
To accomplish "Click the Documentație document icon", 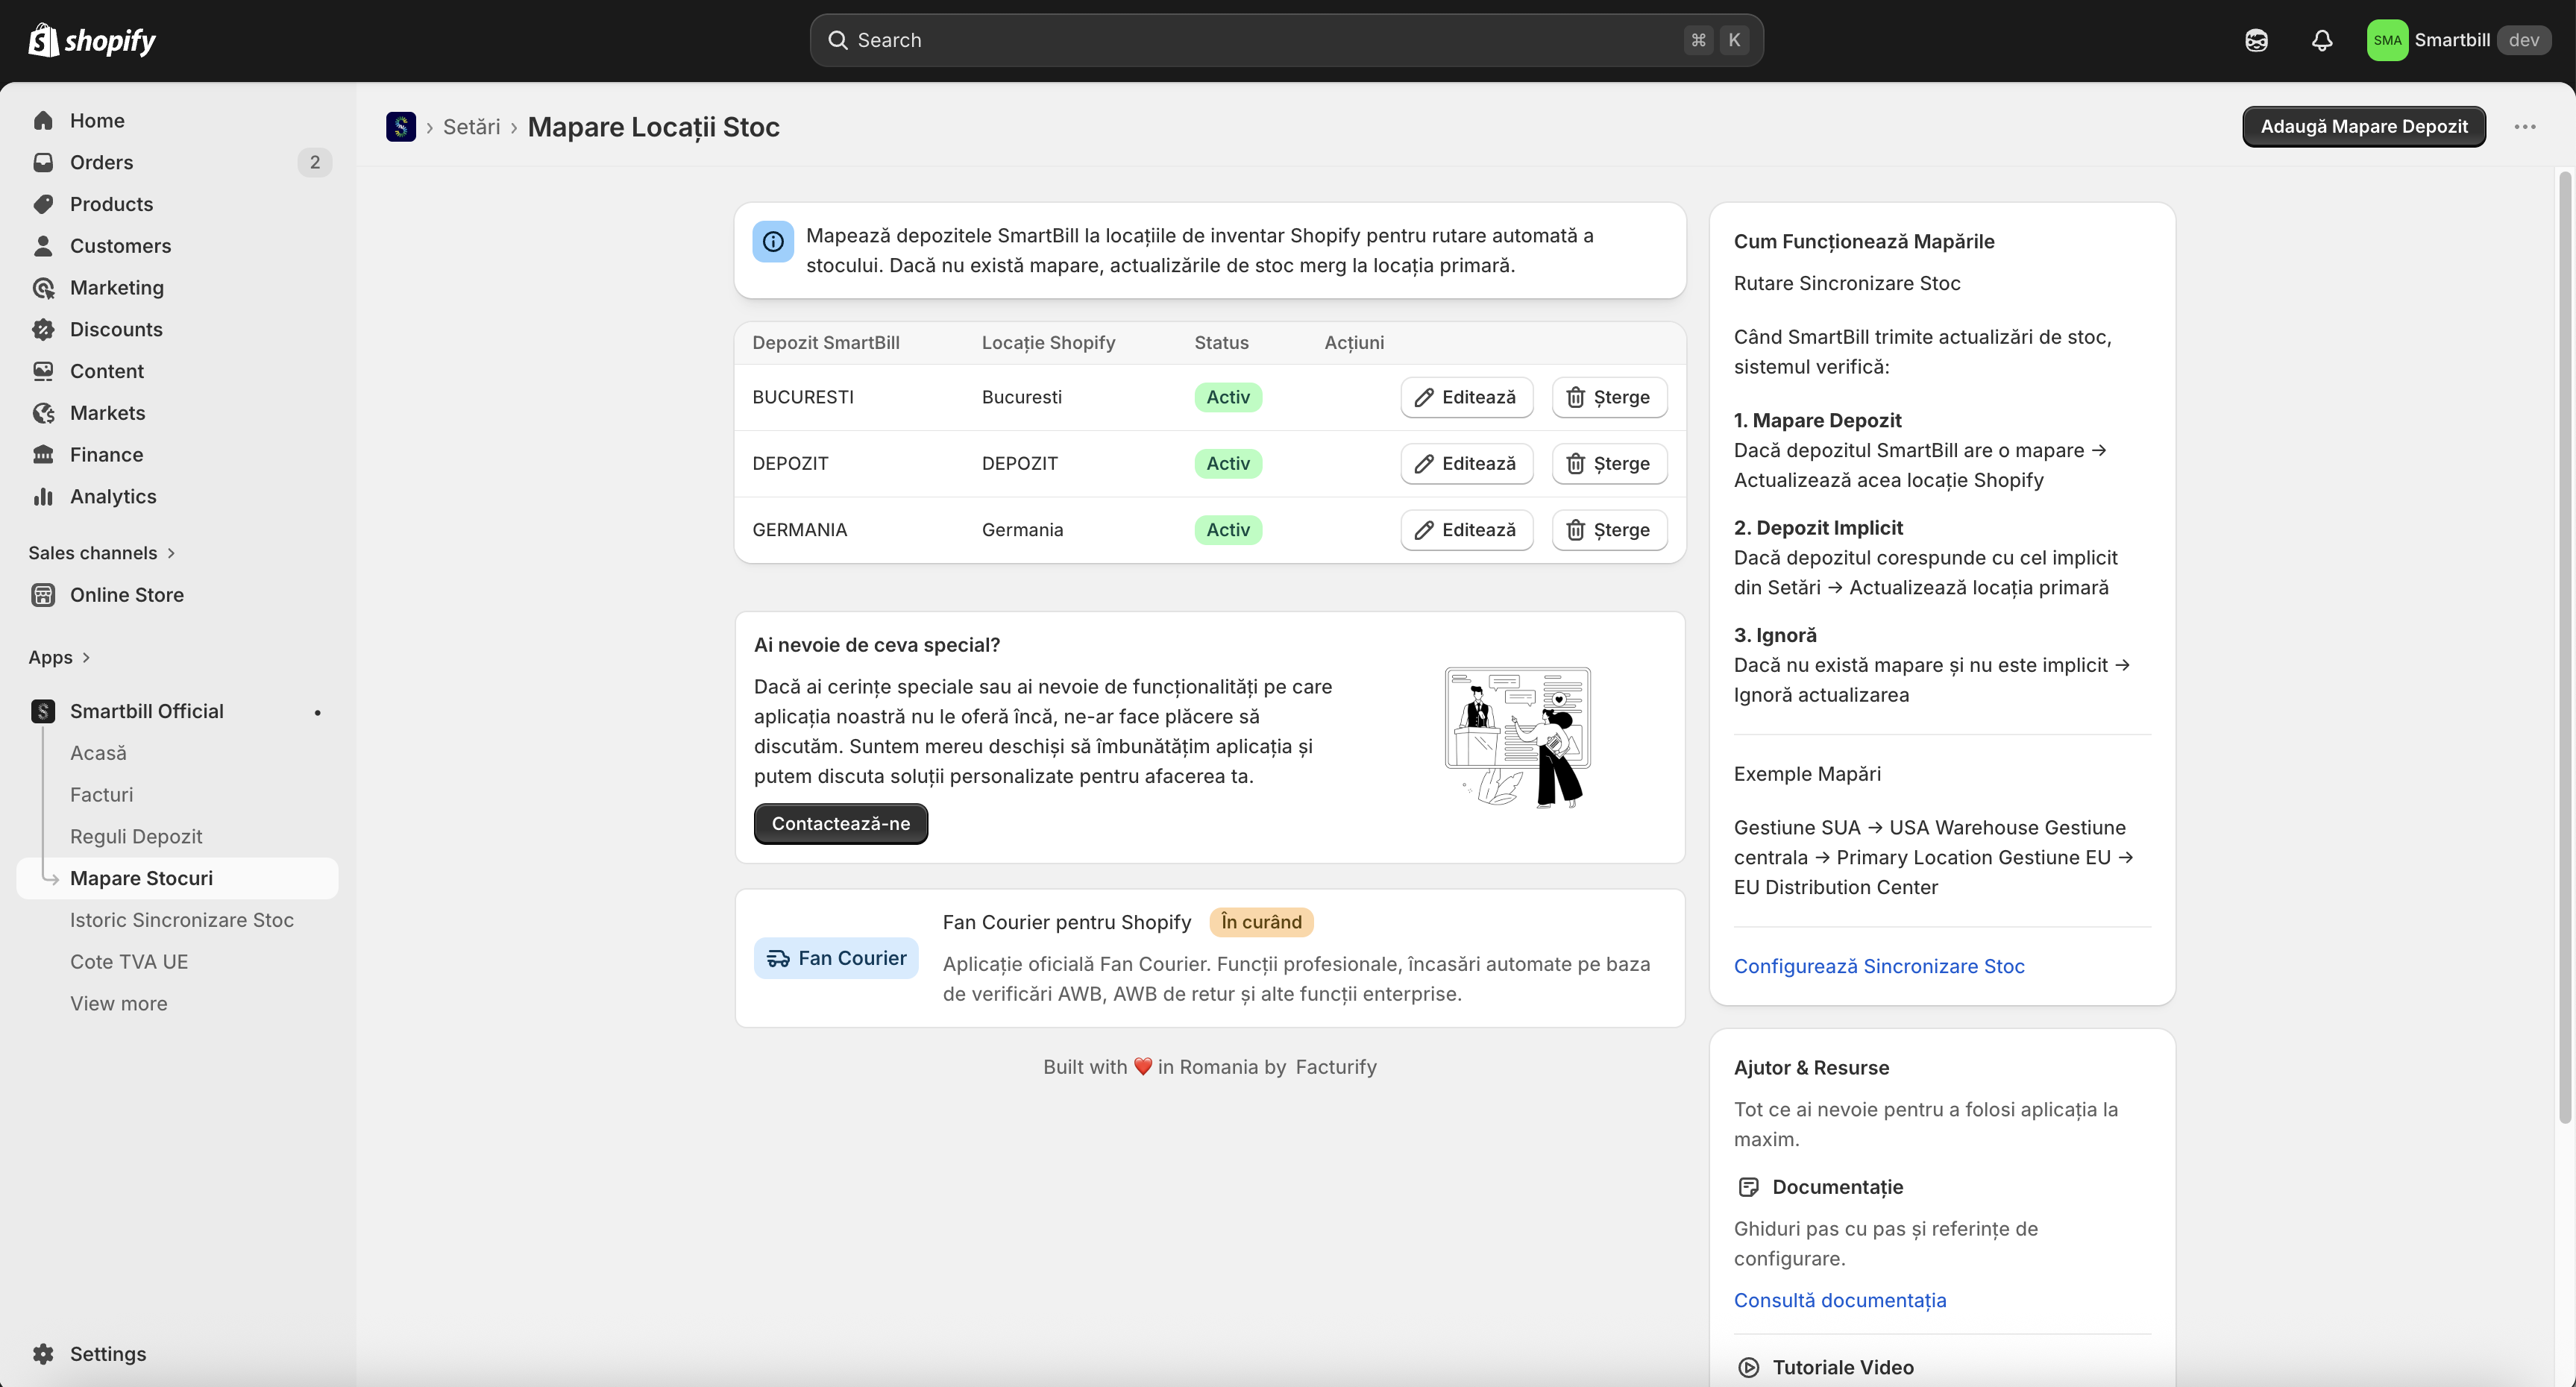I will coord(1748,1187).
